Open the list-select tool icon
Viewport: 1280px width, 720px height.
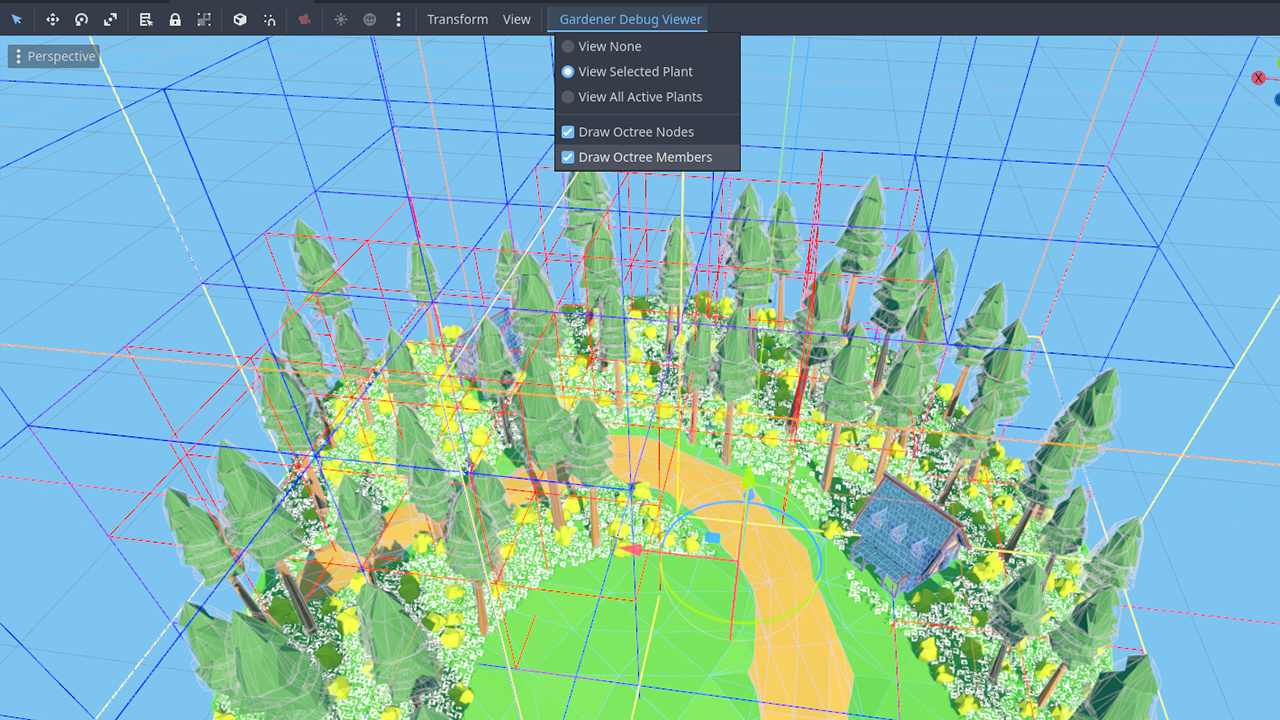[x=146, y=19]
